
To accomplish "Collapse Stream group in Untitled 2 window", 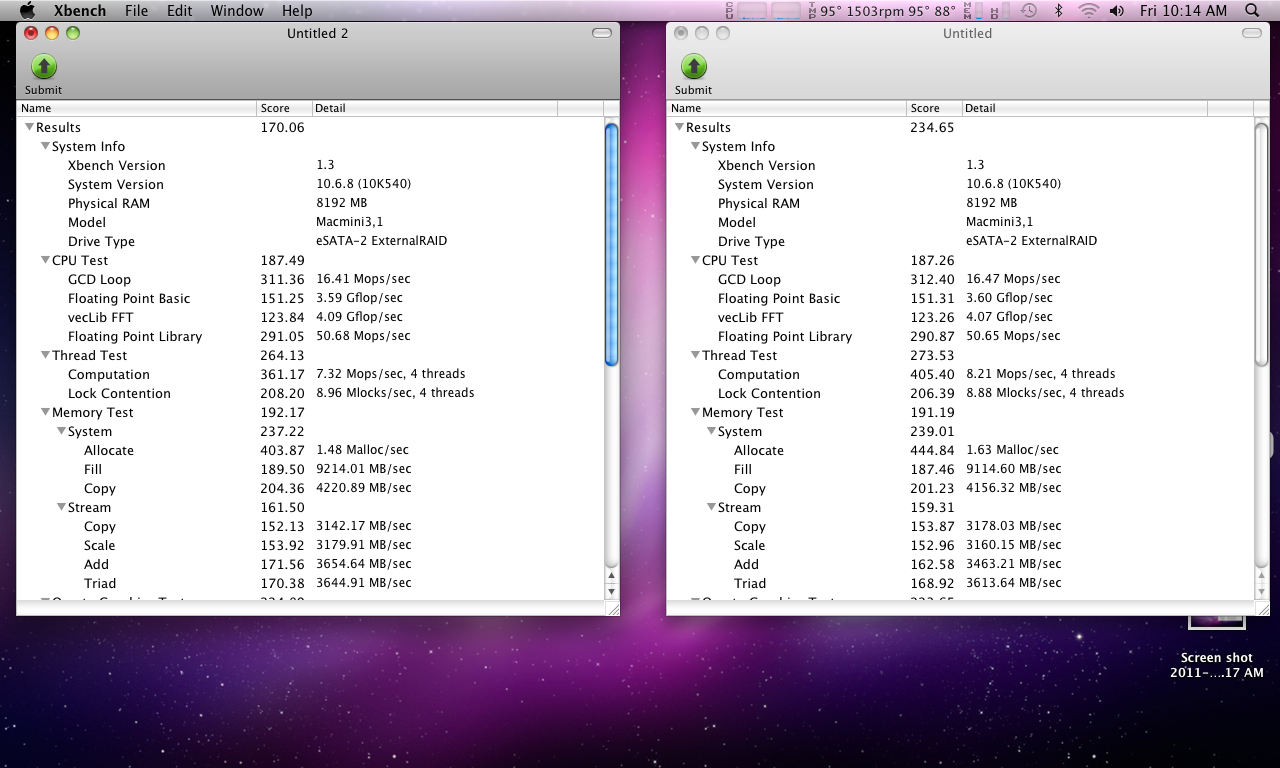I will click(x=61, y=507).
